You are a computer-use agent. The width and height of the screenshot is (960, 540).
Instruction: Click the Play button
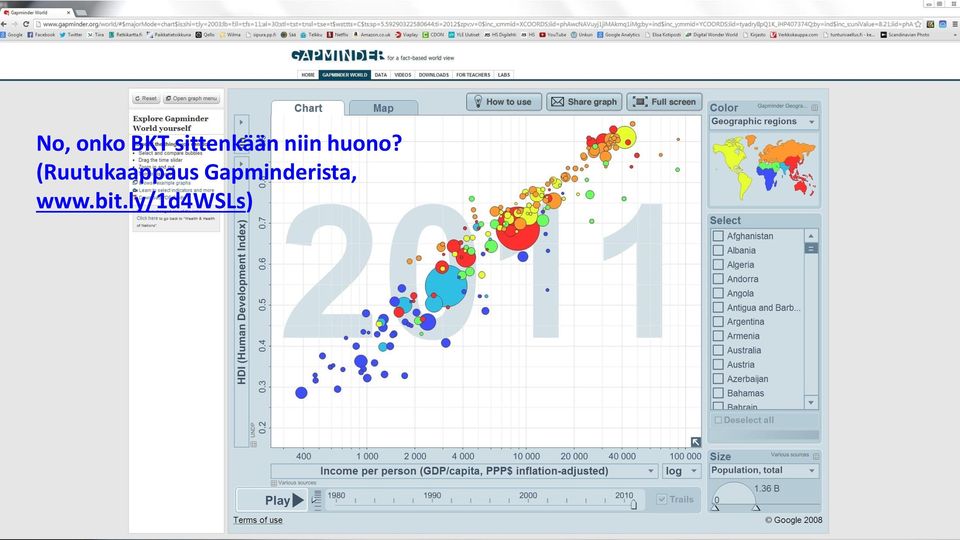point(273,500)
